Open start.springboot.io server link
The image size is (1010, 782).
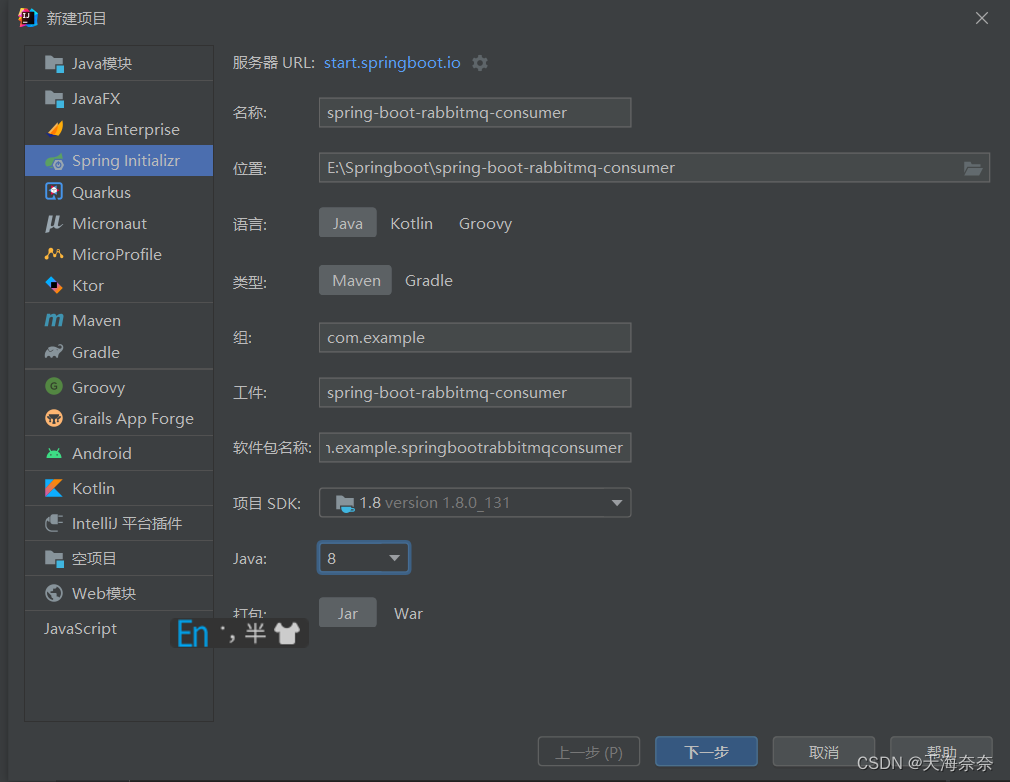(x=392, y=62)
